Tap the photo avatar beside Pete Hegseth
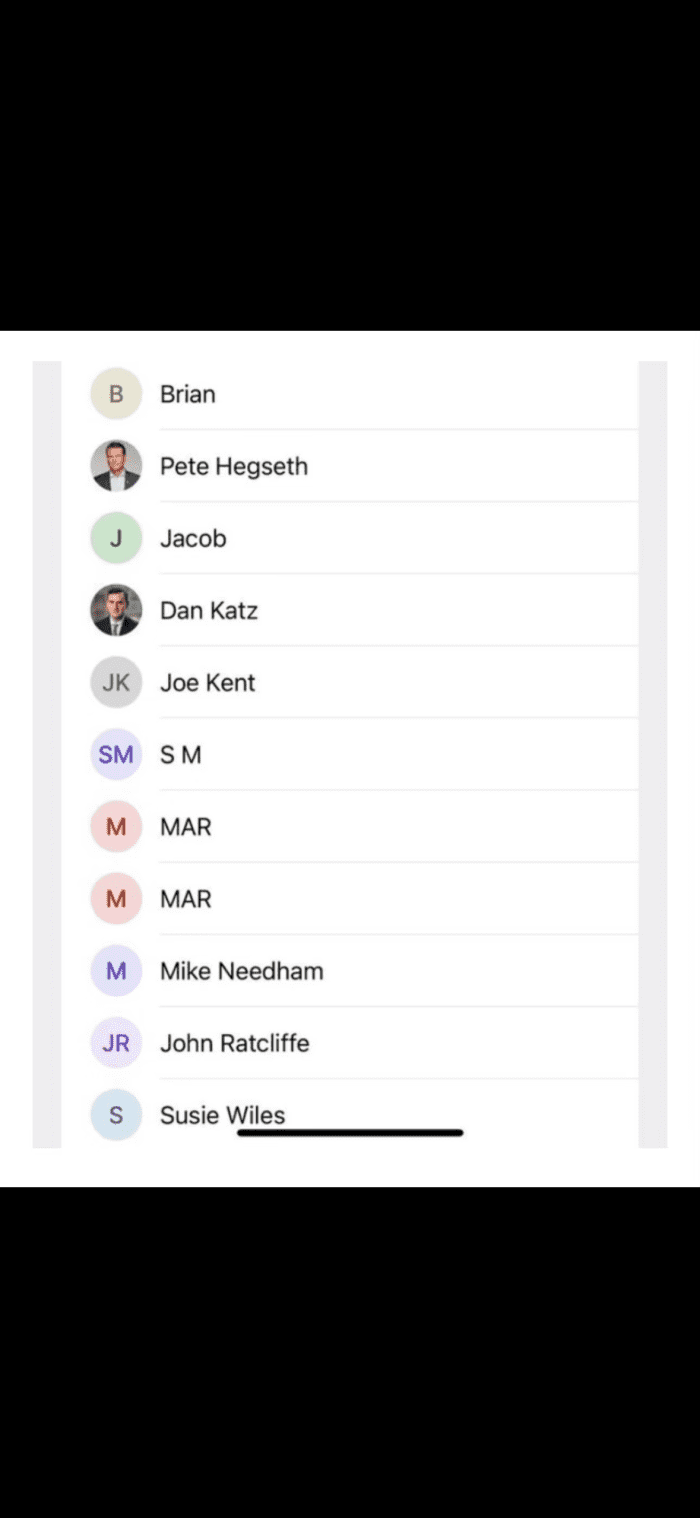The image size is (700, 1518). tap(116, 466)
